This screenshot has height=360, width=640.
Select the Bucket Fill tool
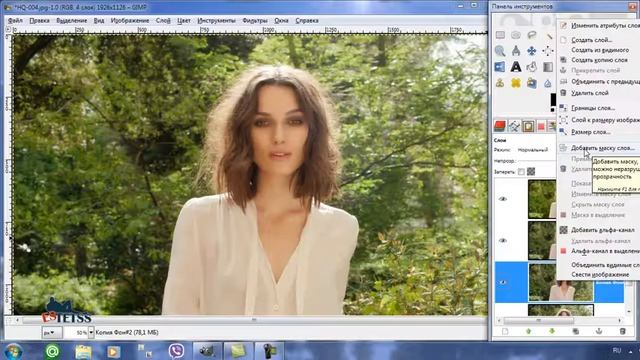(x=532, y=67)
